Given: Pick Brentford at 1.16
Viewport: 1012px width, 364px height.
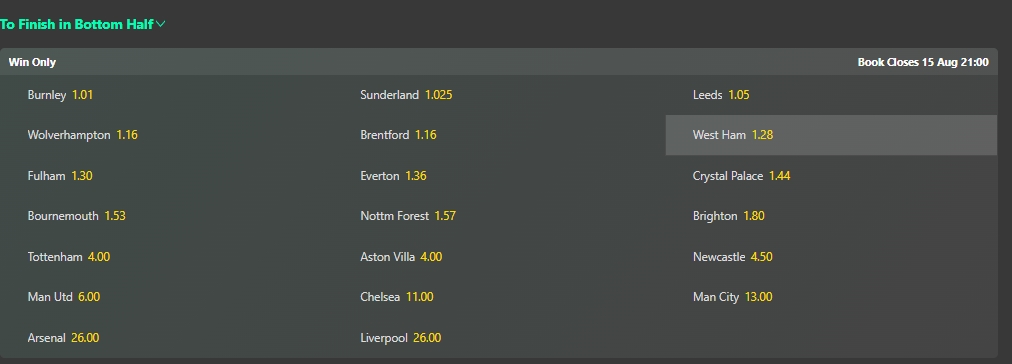Looking at the screenshot, I should click(499, 135).
